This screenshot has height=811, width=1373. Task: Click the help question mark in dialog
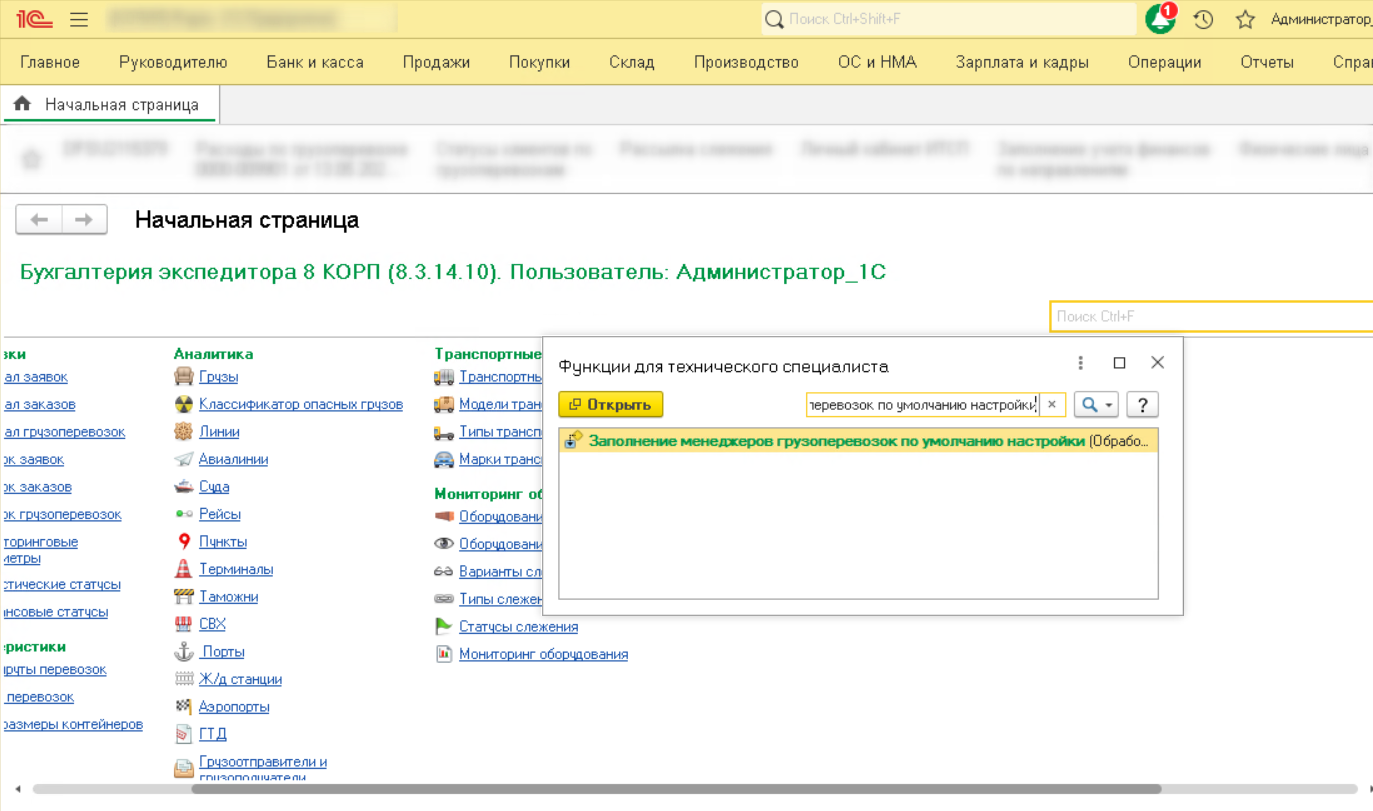[1142, 405]
